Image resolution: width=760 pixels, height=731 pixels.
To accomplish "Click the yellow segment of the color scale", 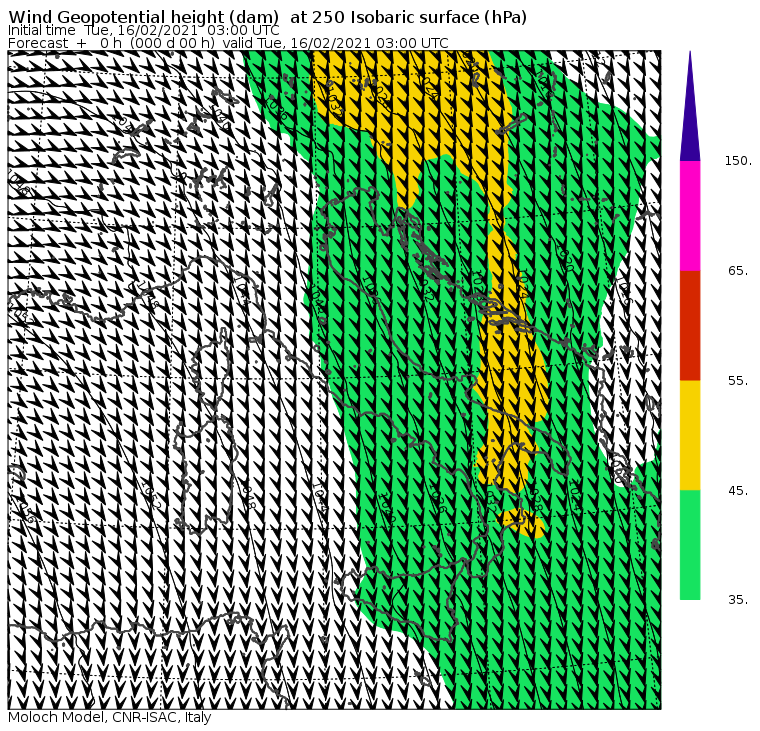I will [690, 435].
